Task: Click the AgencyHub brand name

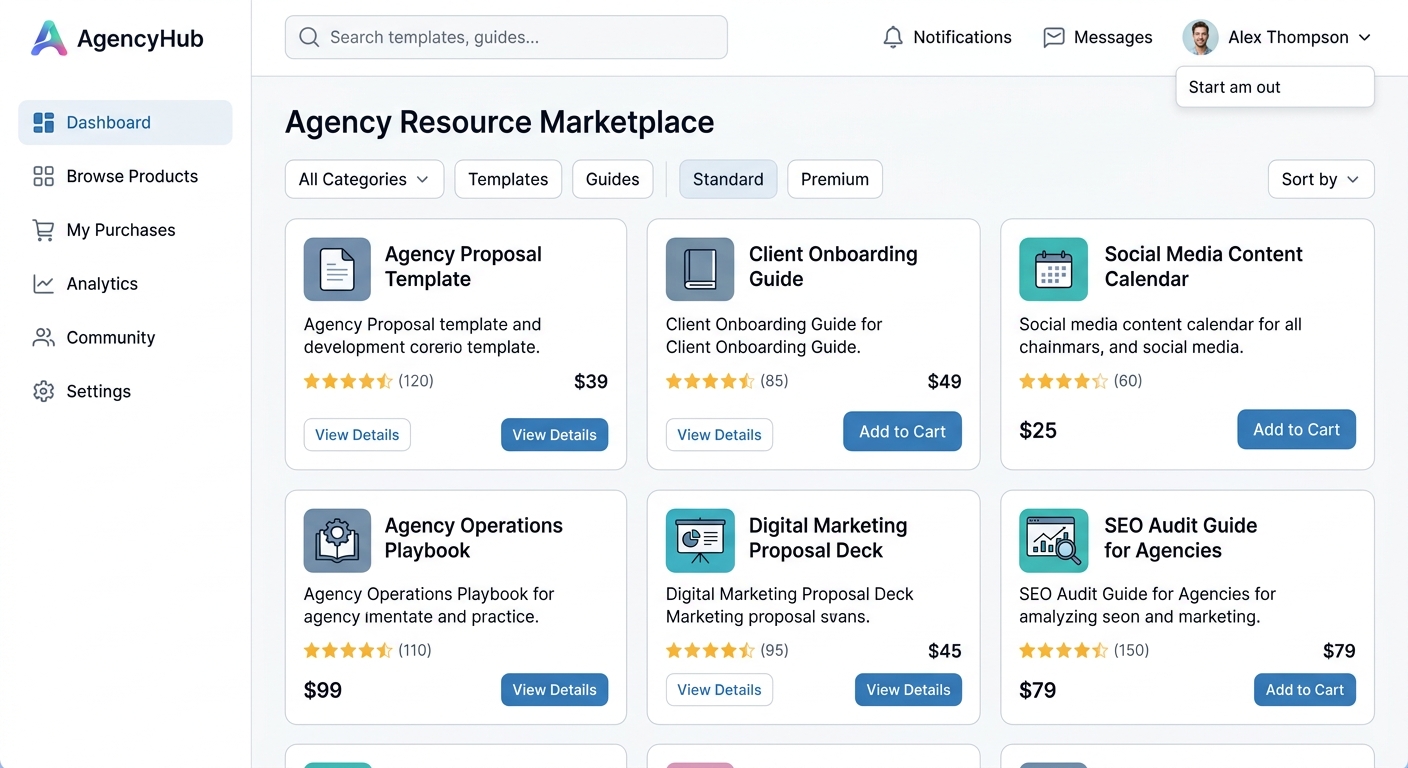Action: pyautogui.click(x=140, y=39)
